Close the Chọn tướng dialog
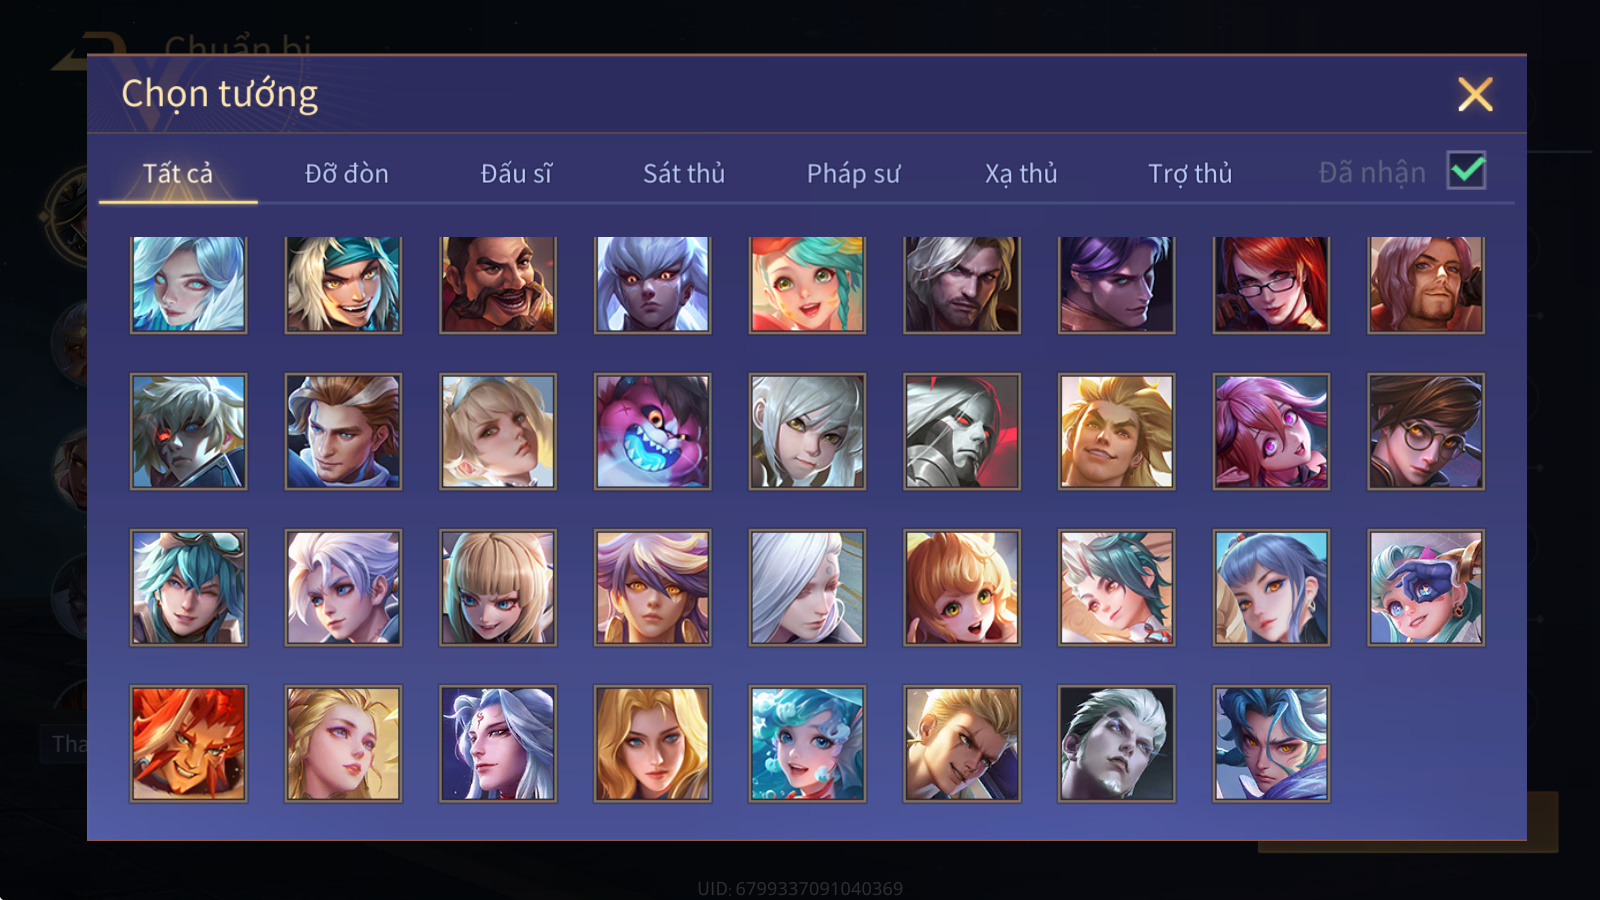 [1475, 94]
